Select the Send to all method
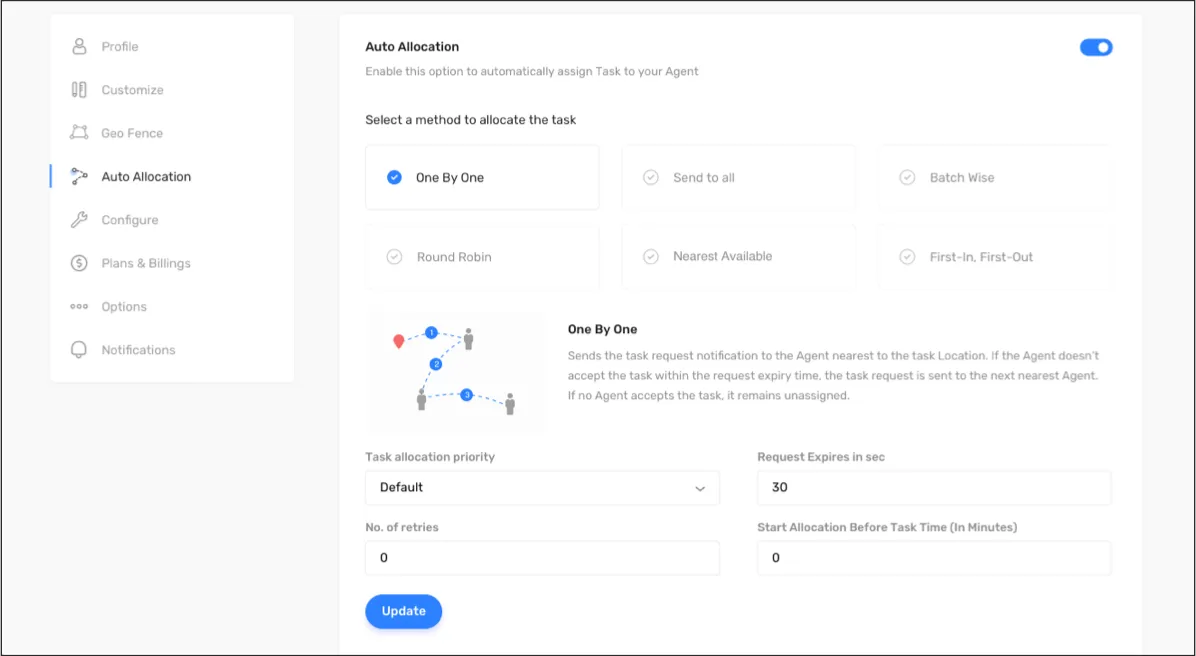The width and height of the screenshot is (1196, 656). (x=738, y=178)
